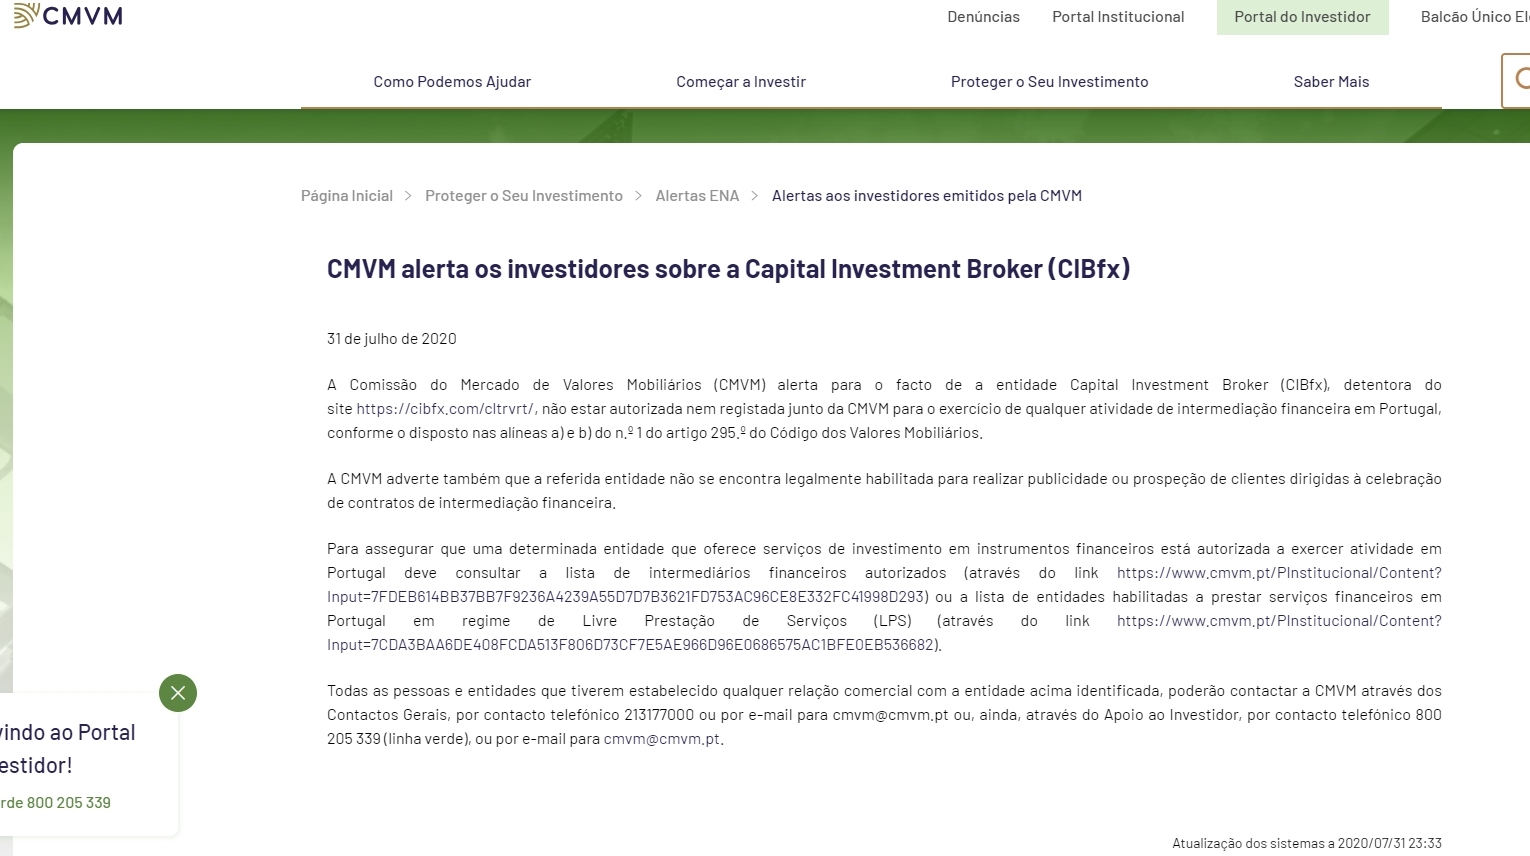Select the Portal do Investidor tab

pyautogui.click(x=1302, y=17)
